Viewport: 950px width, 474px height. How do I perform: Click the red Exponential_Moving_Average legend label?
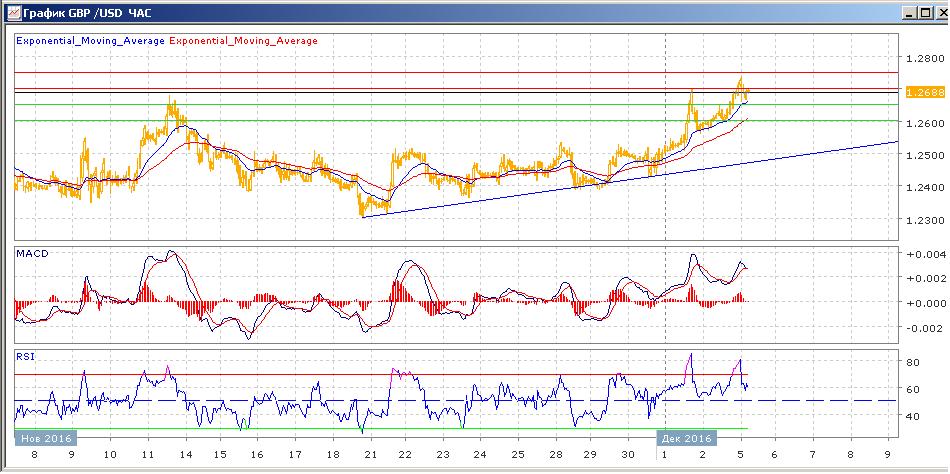(x=244, y=41)
